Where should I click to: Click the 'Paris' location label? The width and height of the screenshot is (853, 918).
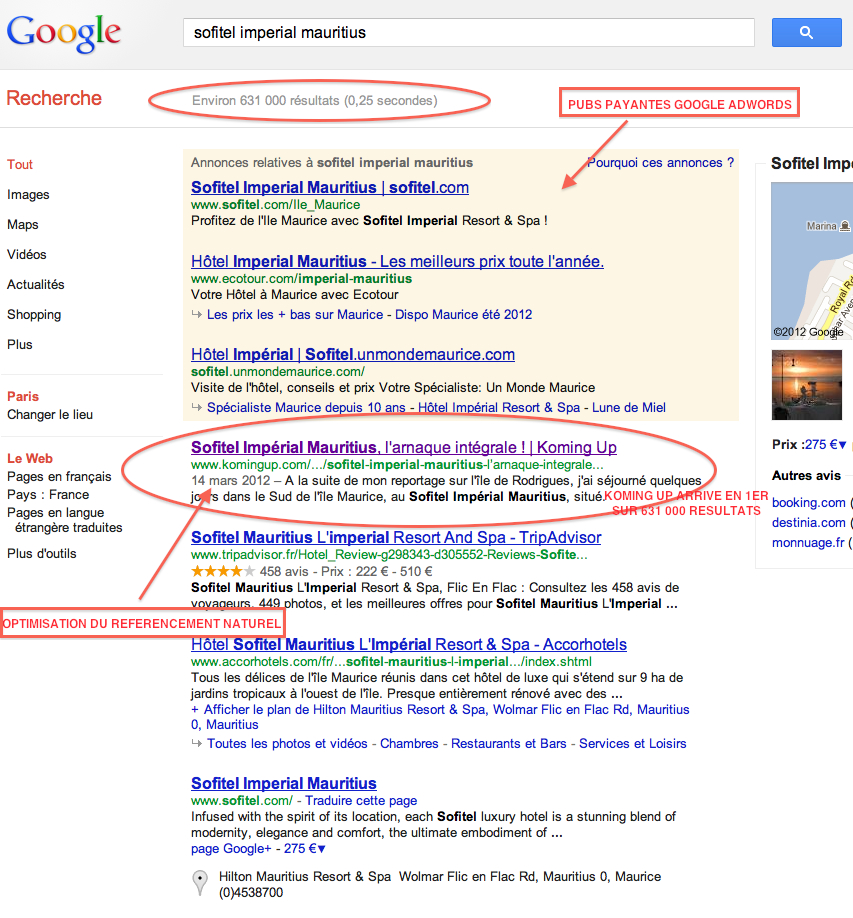23,396
